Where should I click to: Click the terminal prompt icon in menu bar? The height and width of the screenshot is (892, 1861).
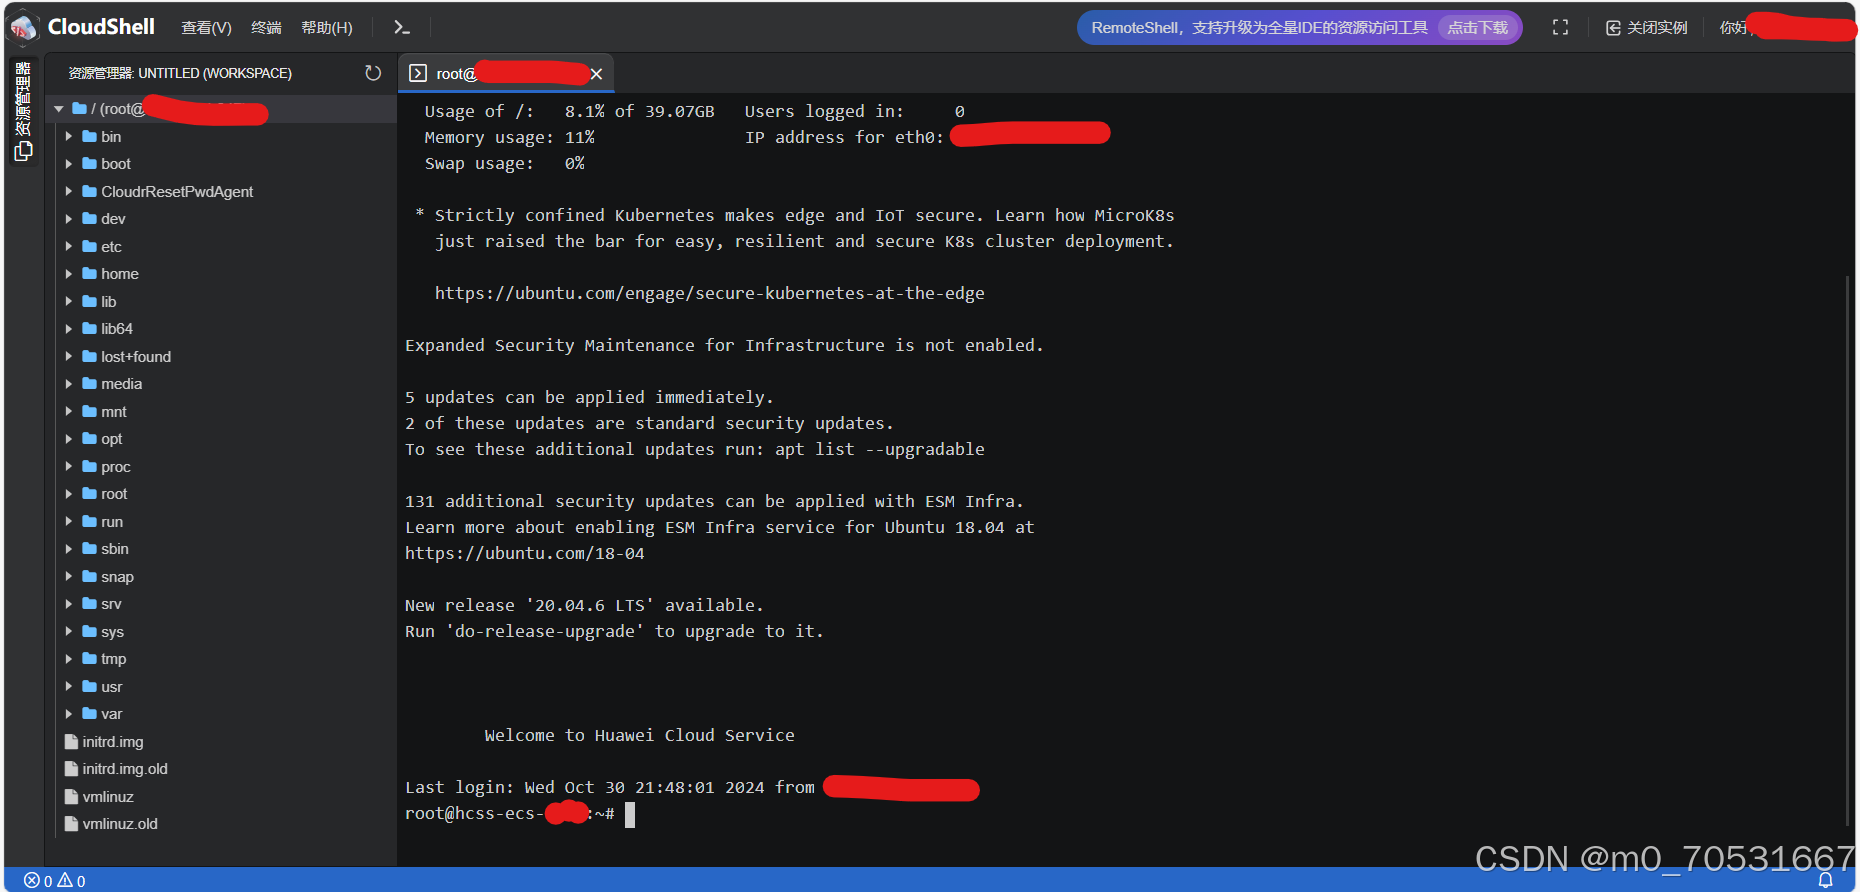coord(402,27)
